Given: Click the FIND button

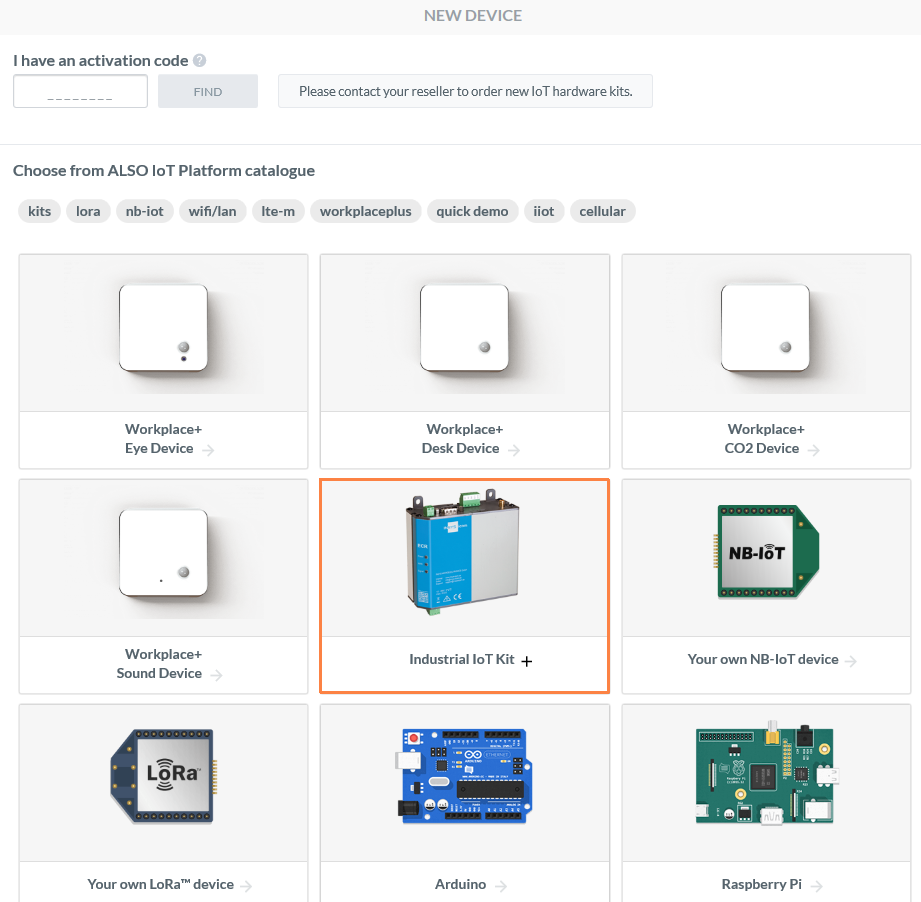Looking at the screenshot, I should coord(208,91).
